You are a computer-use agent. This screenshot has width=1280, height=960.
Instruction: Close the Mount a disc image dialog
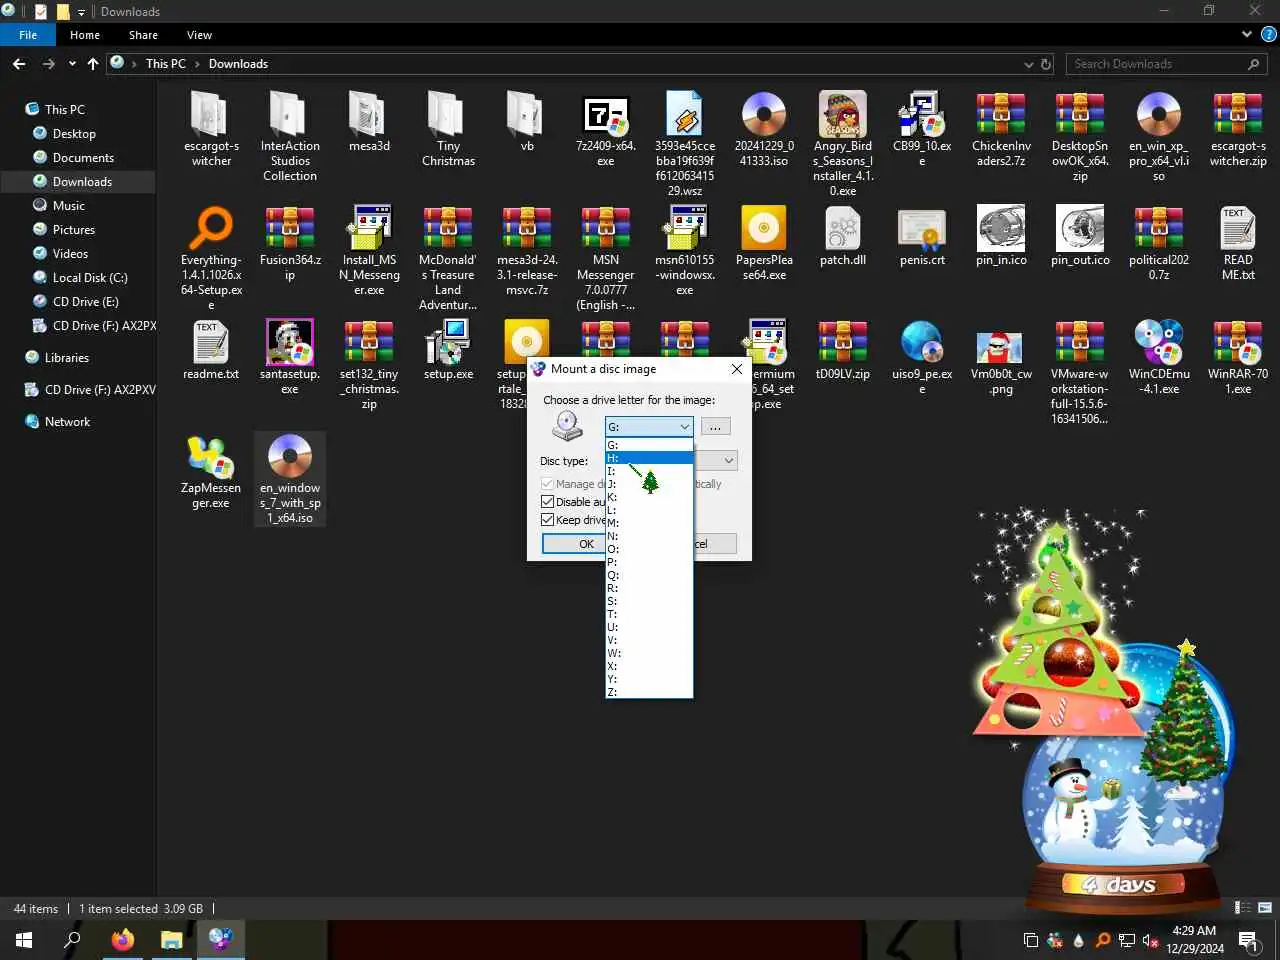737,369
